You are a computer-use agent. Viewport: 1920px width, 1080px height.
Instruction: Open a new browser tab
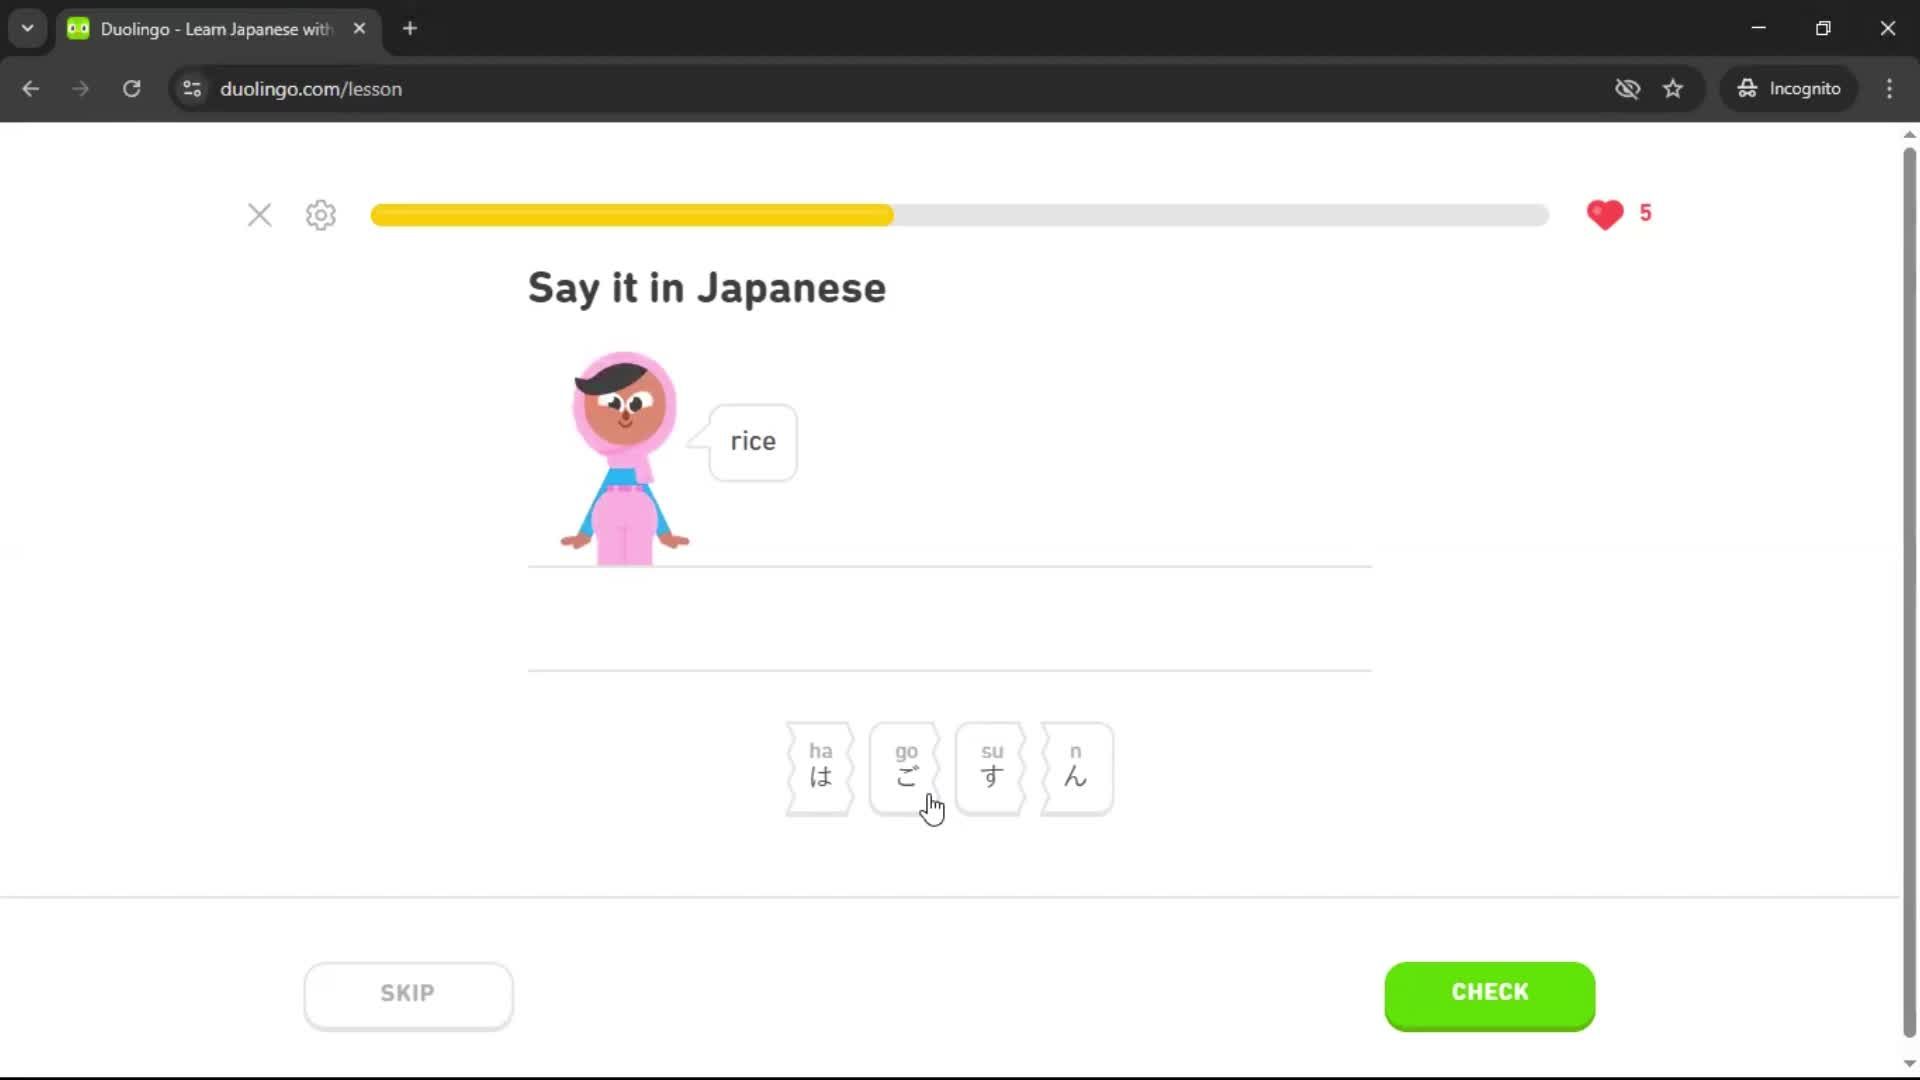tap(409, 28)
